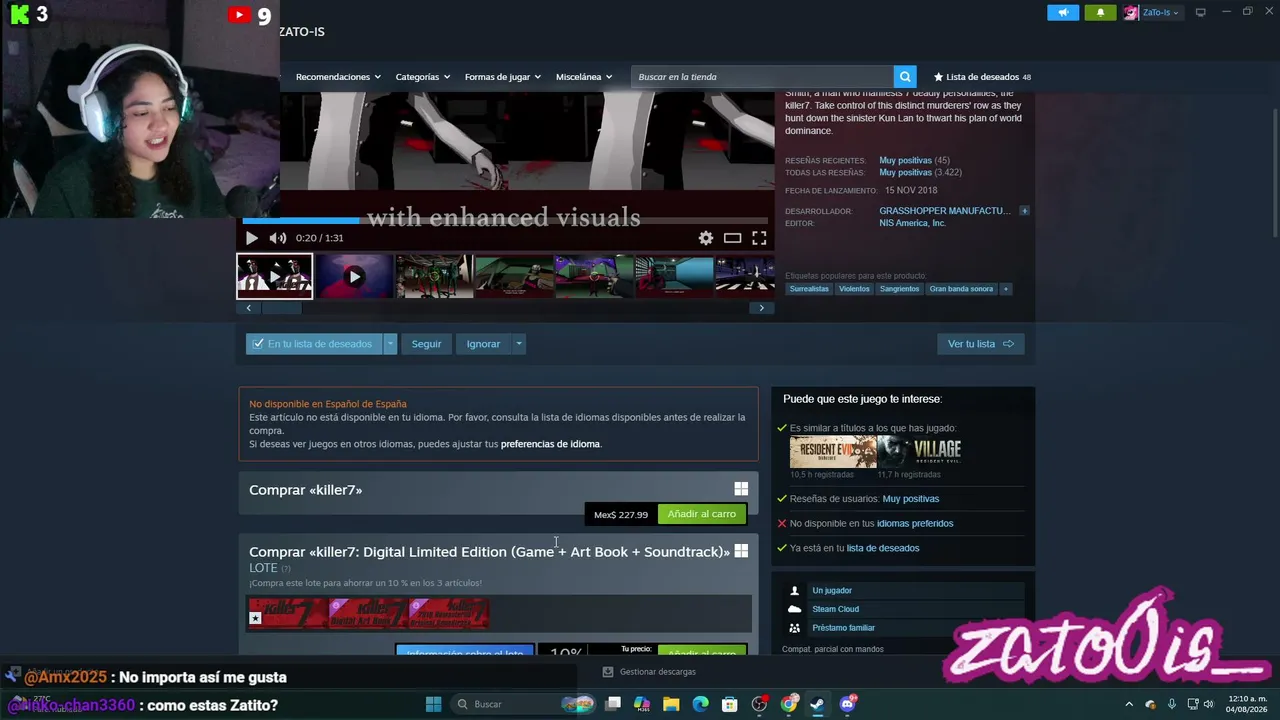Open Google Chrome from the taskbar

[789, 704]
